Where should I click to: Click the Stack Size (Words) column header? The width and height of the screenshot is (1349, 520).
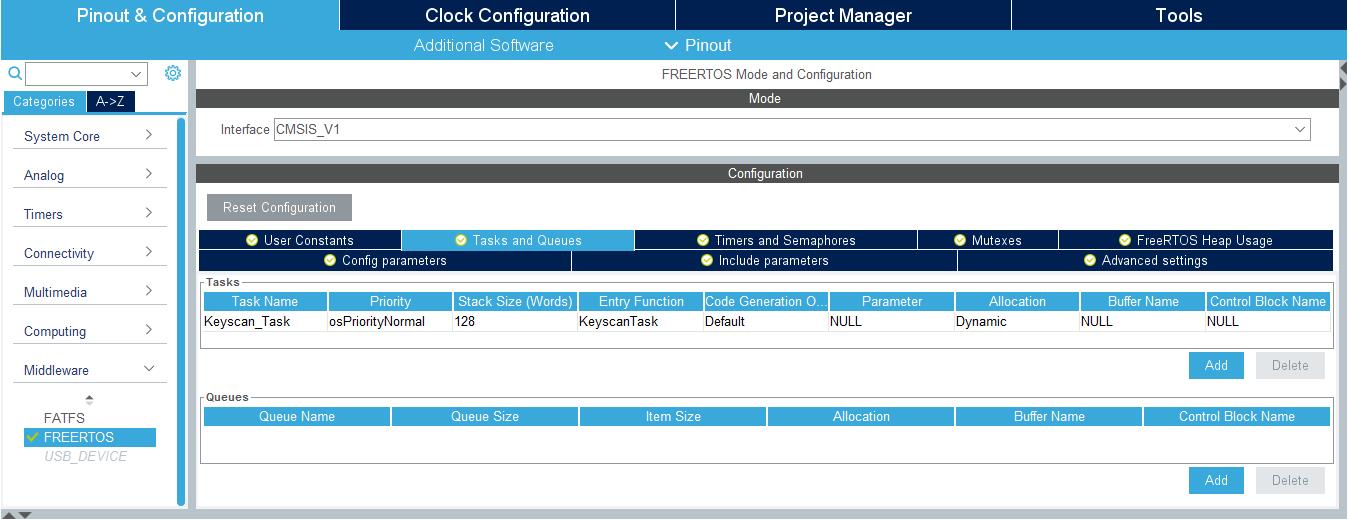click(515, 301)
